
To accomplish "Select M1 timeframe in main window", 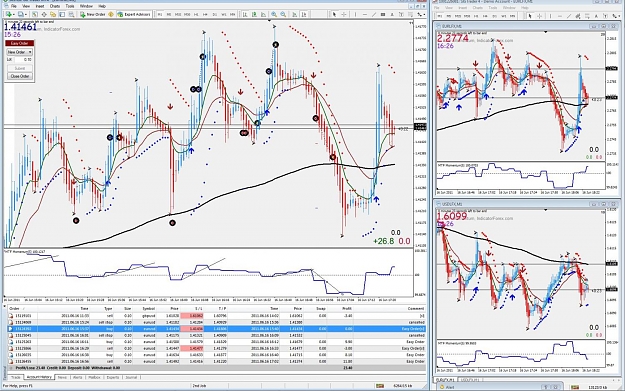I will 159,14.
